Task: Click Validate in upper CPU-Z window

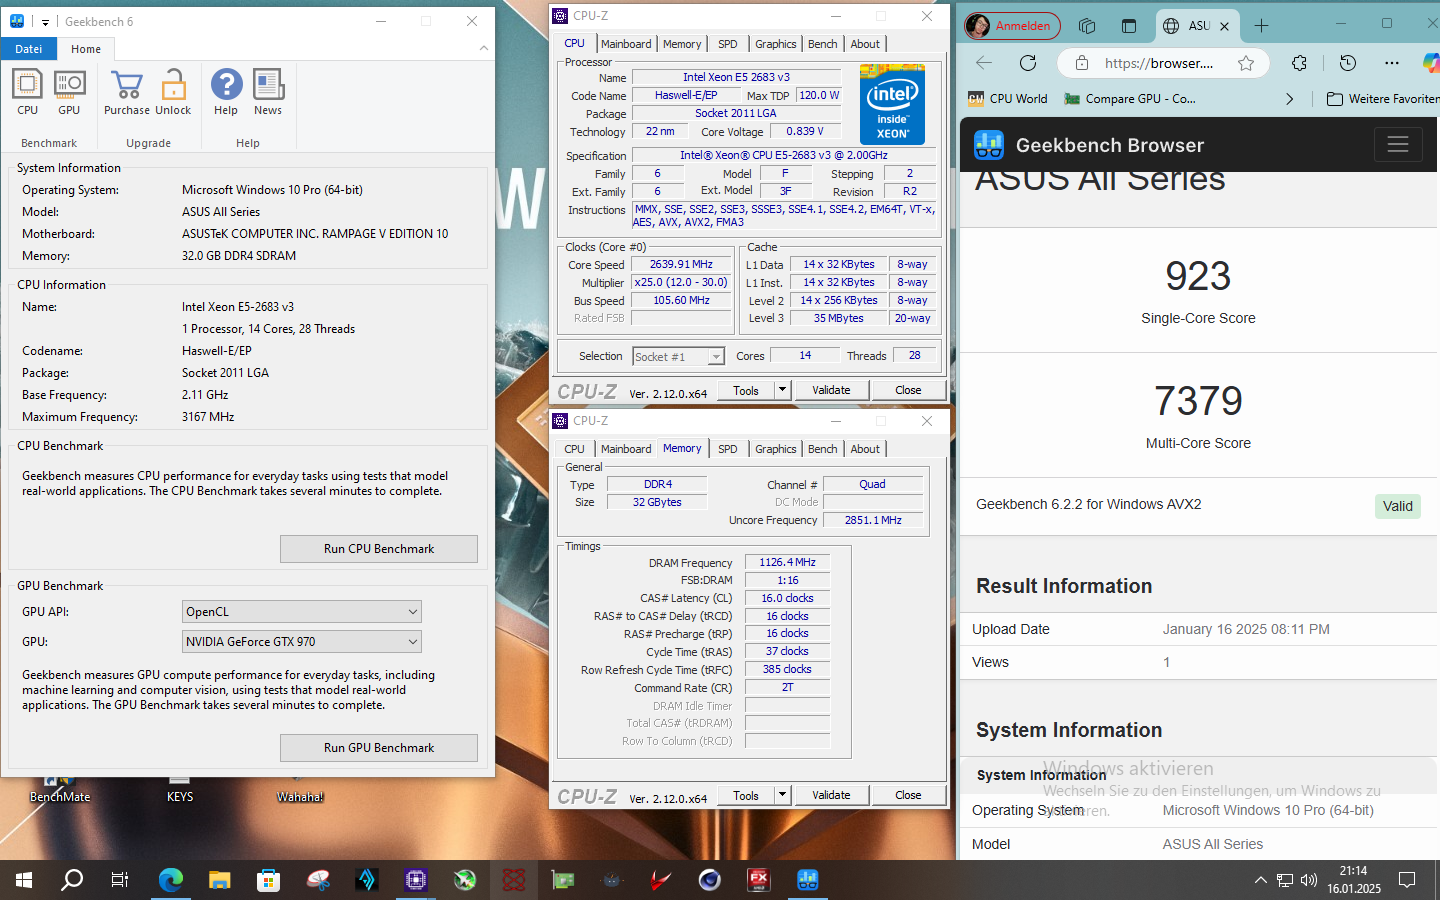Action: point(831,390)
